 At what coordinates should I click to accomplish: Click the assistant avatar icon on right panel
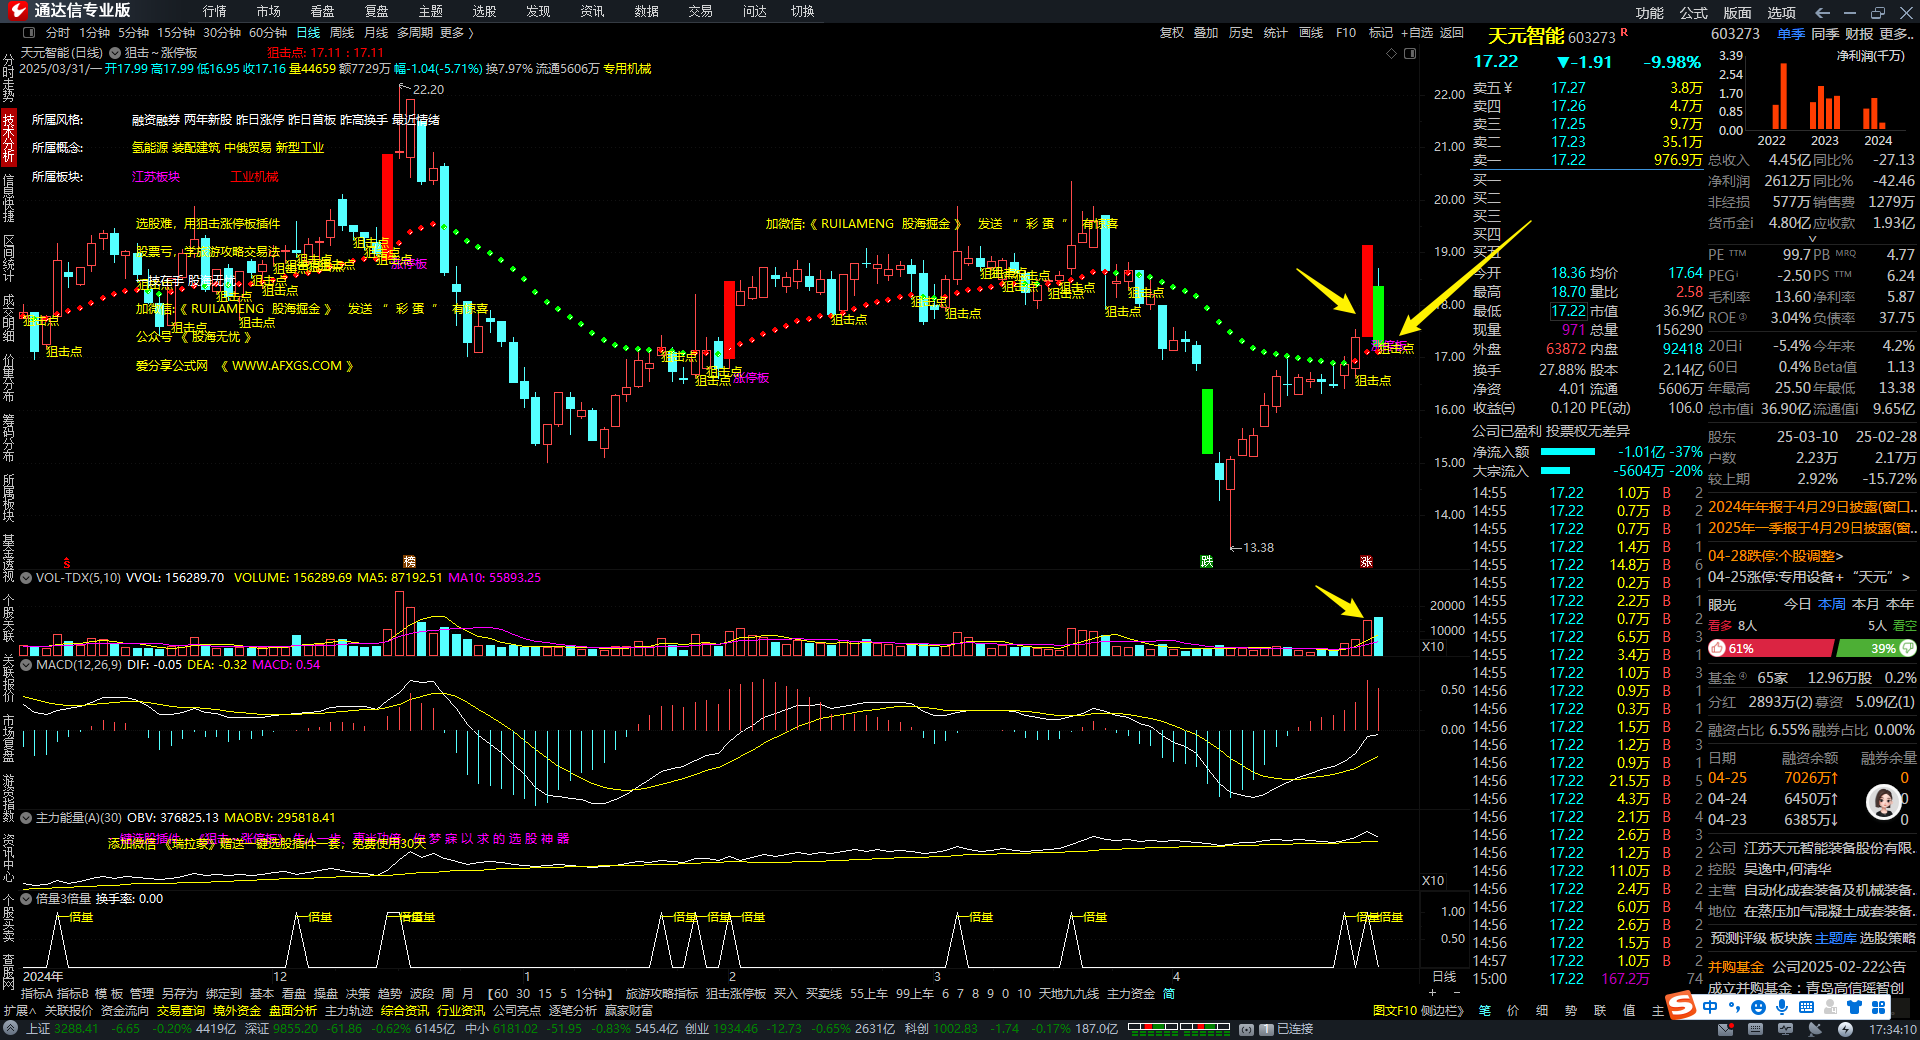[1884, 801]
